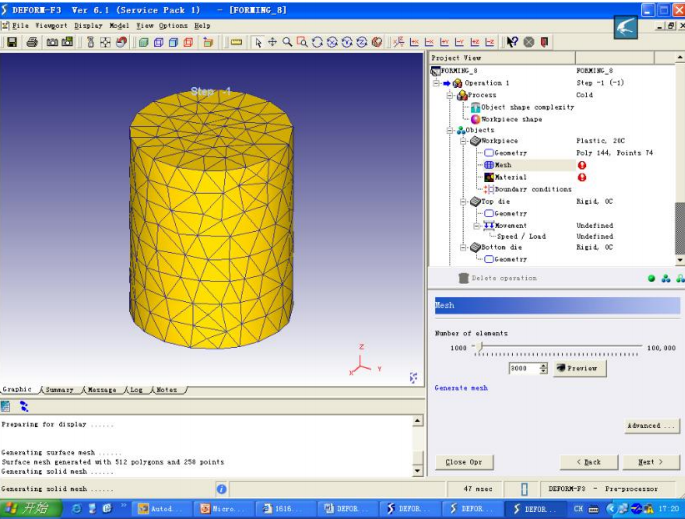
Task: Select the free rotate tool
Action: point(317,42)
